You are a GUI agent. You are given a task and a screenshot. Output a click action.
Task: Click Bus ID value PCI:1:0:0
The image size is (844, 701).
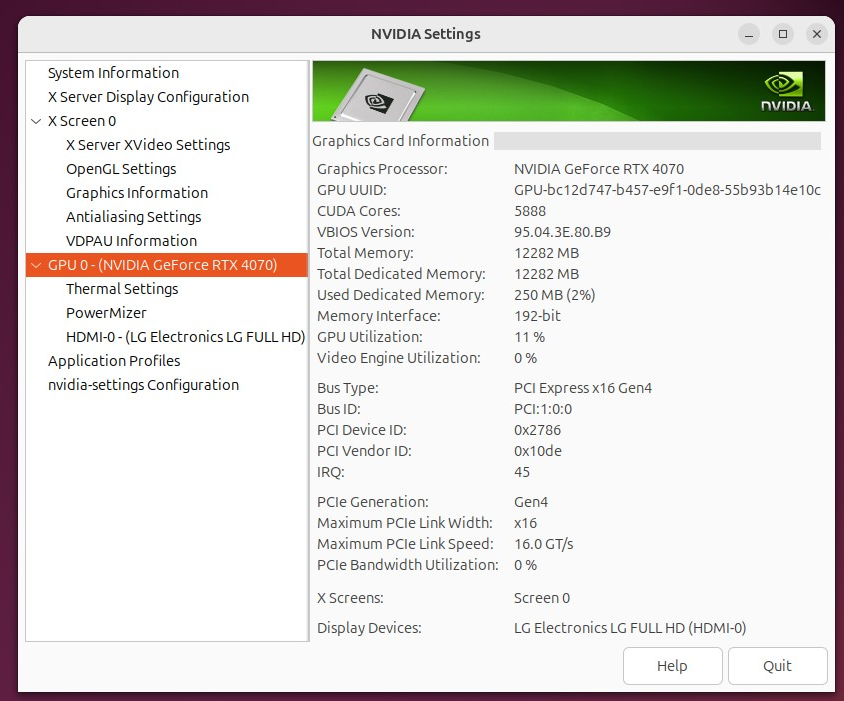pyautogui.click(x=543, y=409)
